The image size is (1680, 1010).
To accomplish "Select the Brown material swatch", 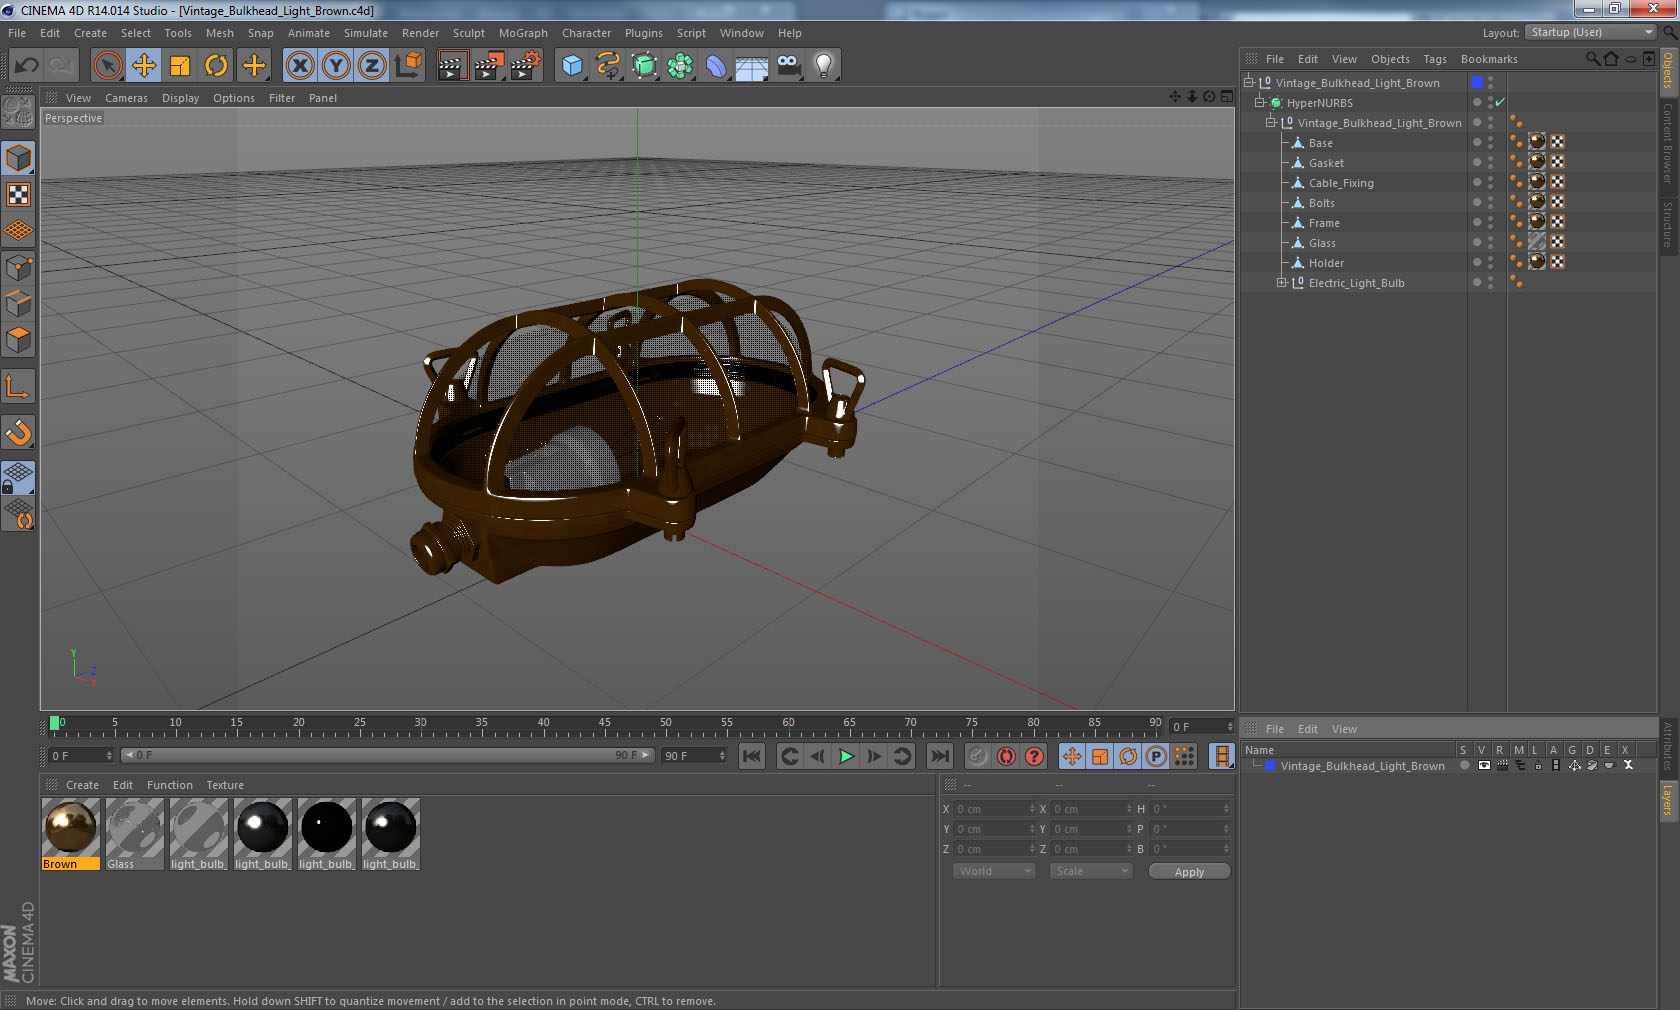I will [70, 834].
